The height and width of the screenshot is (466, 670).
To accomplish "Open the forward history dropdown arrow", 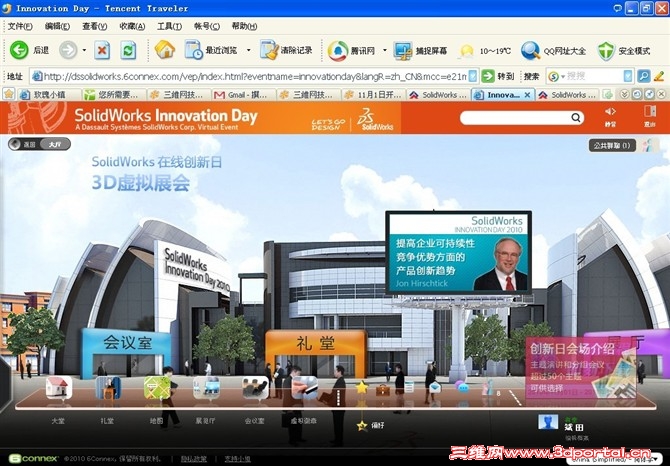I will pyautogui.click(x=84, y=50).
